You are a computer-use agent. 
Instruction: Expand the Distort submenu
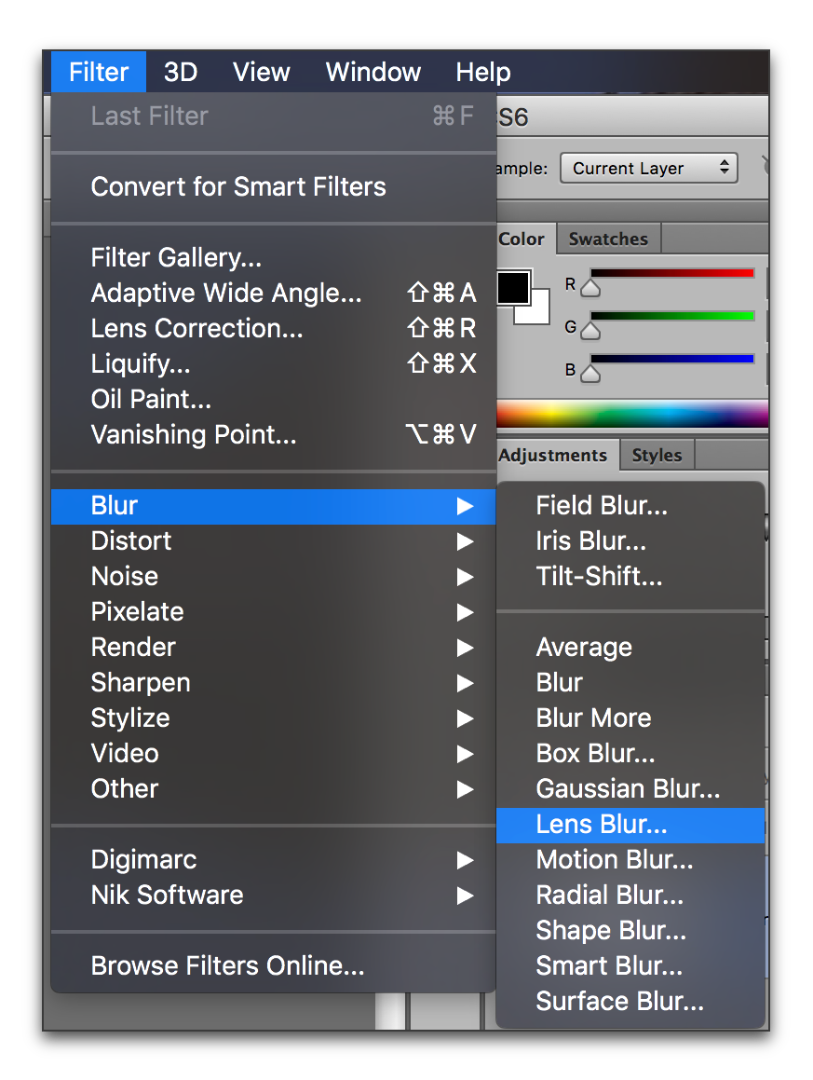pos(131,541)
